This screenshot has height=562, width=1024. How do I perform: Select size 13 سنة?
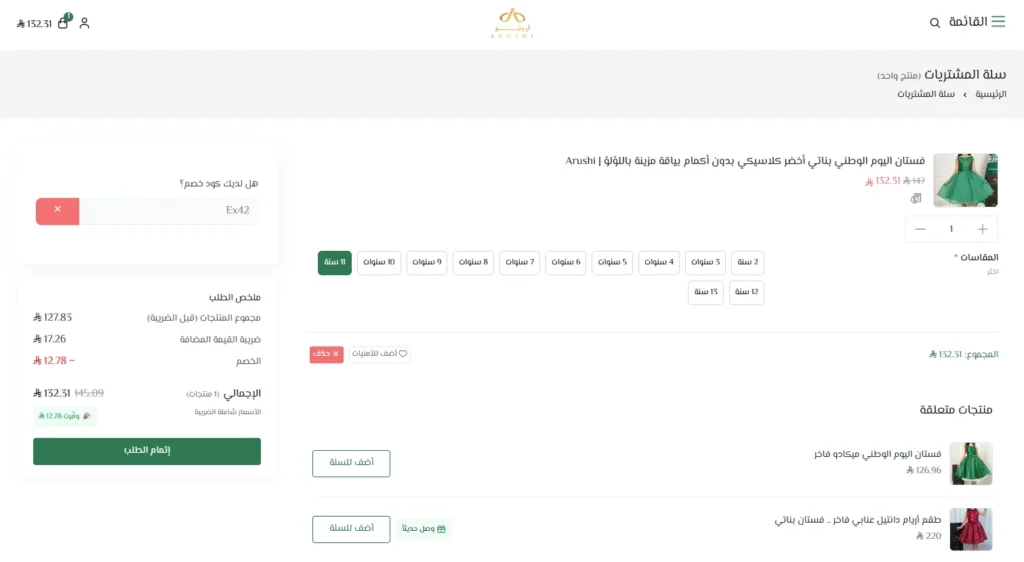(x=705, y=292)
